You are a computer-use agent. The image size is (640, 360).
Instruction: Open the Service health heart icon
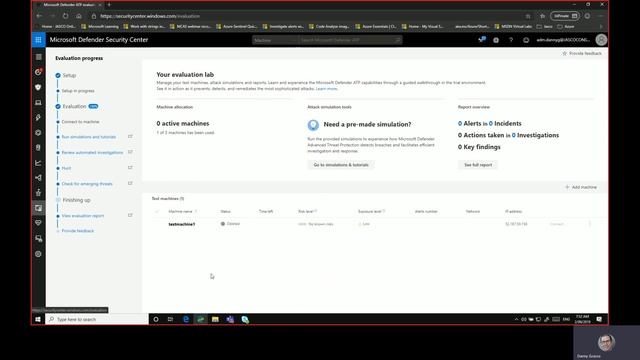38,223
